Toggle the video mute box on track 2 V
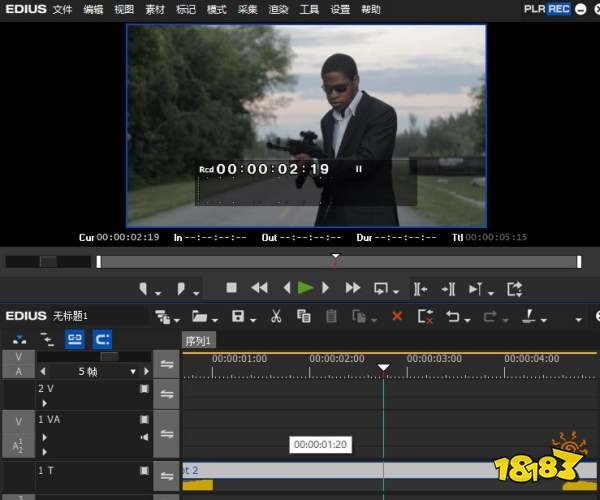Image resolution: width=600 pixels, height=500 pixels. tap(144, 388)
